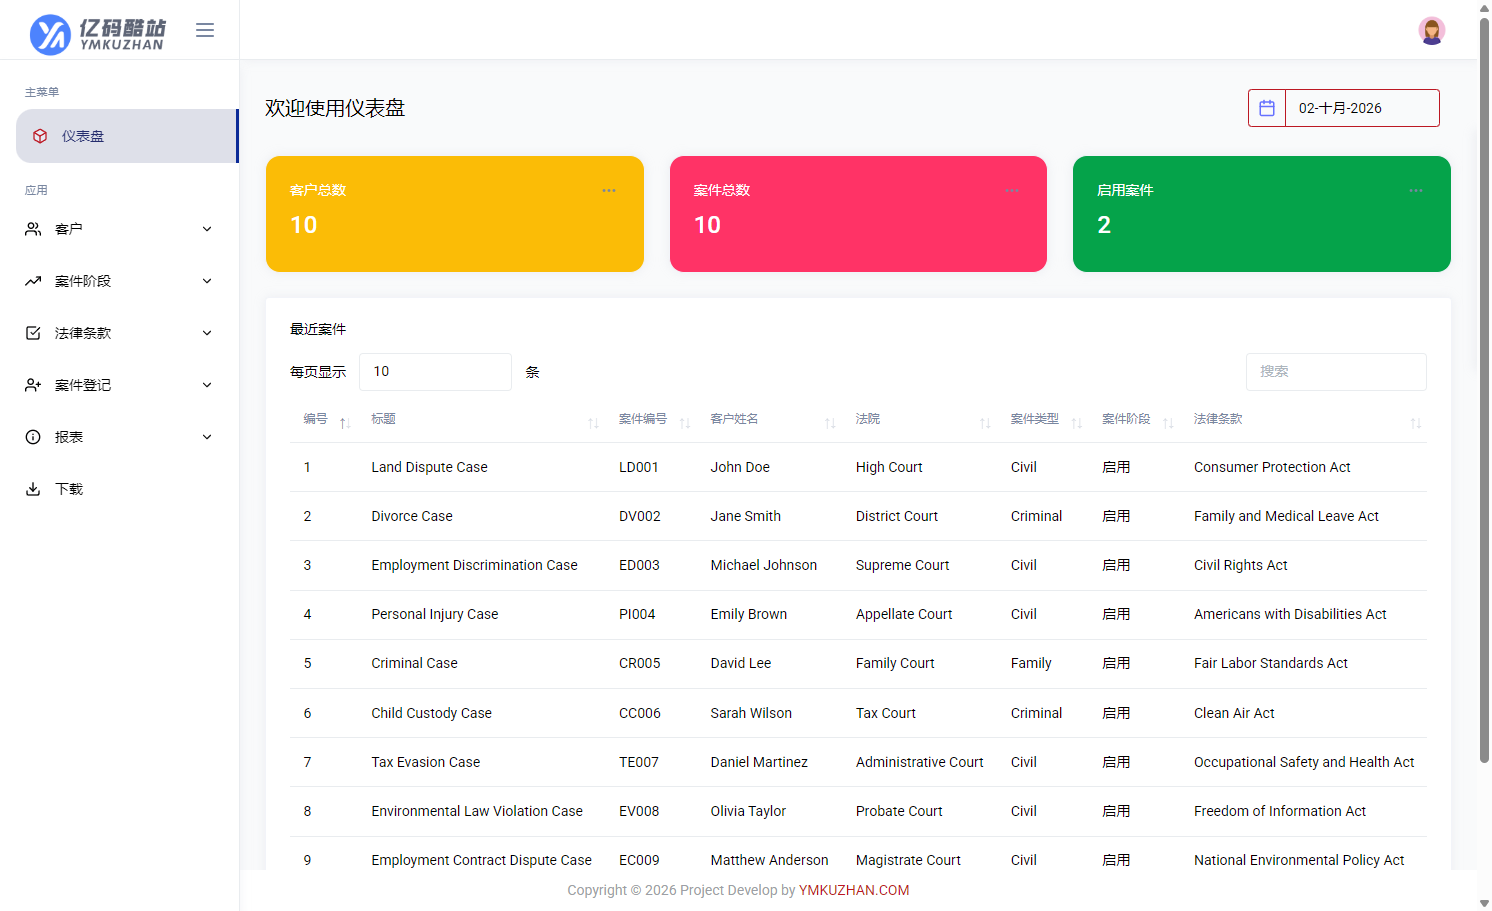Sort table by 客户姓名 column arrows

[x=830, y=423]
